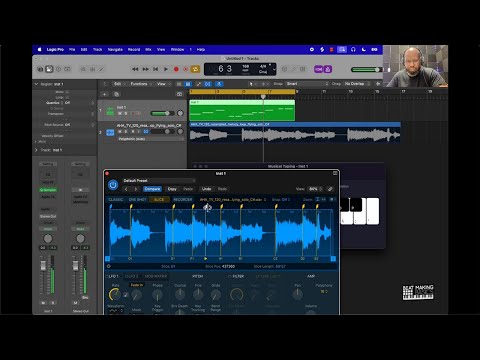Screen dimensions: 480x360
Task: Open the Drag No Overlap dropdown
Action: 357,84
